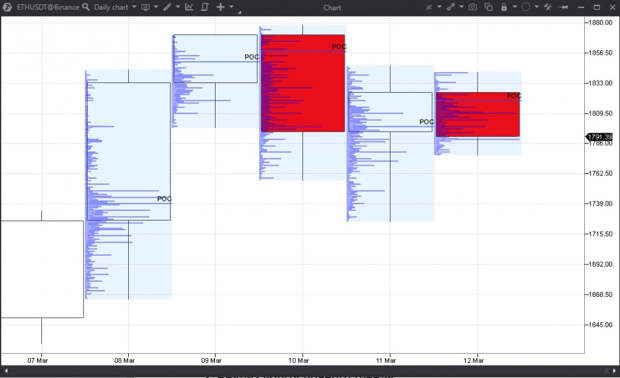Click the duplicate chart window icon
Image resolution: width=620 pixels, height=378 pixels.
pos(489,7)
